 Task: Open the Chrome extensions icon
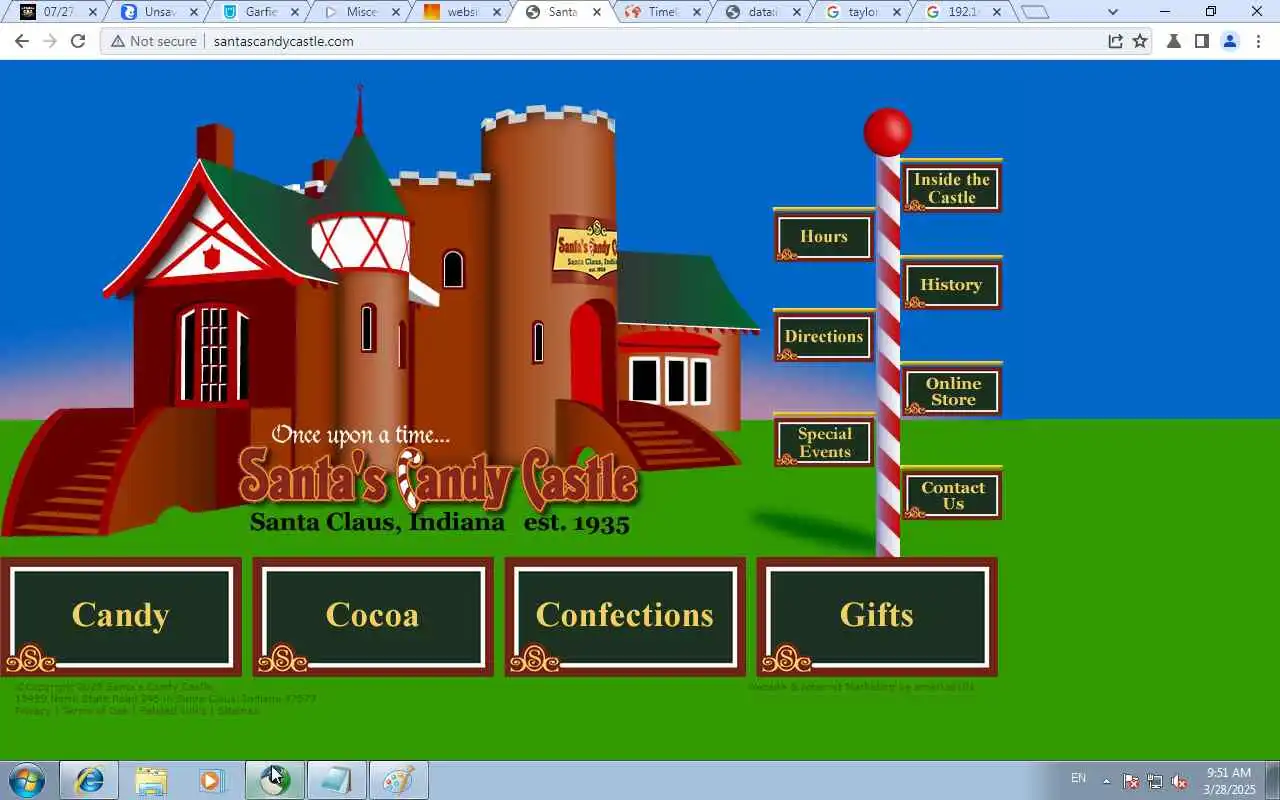pyautogui.click(x=1174, y=41)
